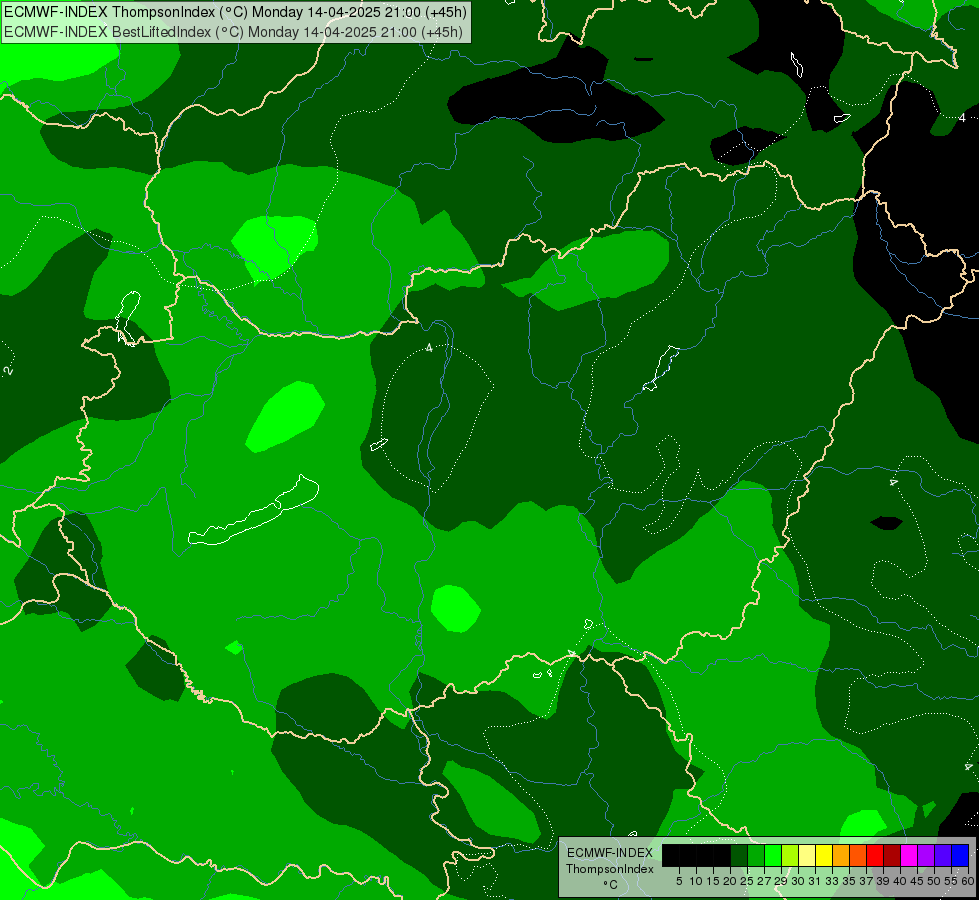Click the 'ThompsonIndex' label in the legend
The width and height of the screenshot is (979, 900).
click(x=609, y=869)
